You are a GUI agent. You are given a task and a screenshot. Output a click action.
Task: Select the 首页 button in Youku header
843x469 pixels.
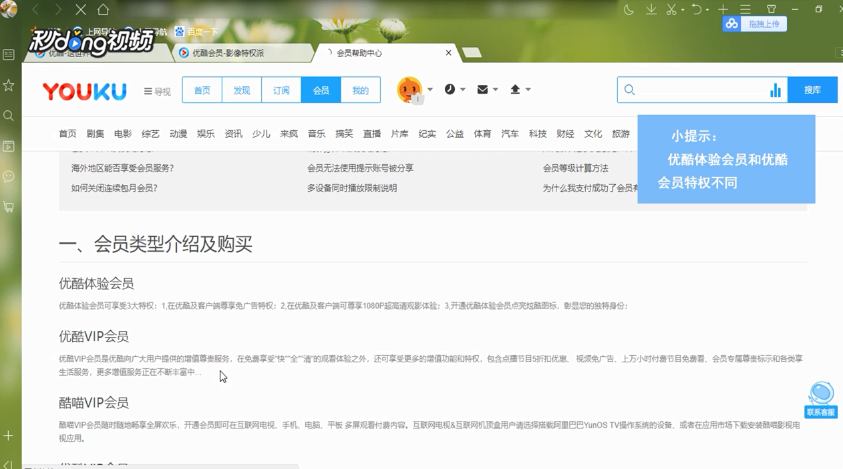click(202, 90)
